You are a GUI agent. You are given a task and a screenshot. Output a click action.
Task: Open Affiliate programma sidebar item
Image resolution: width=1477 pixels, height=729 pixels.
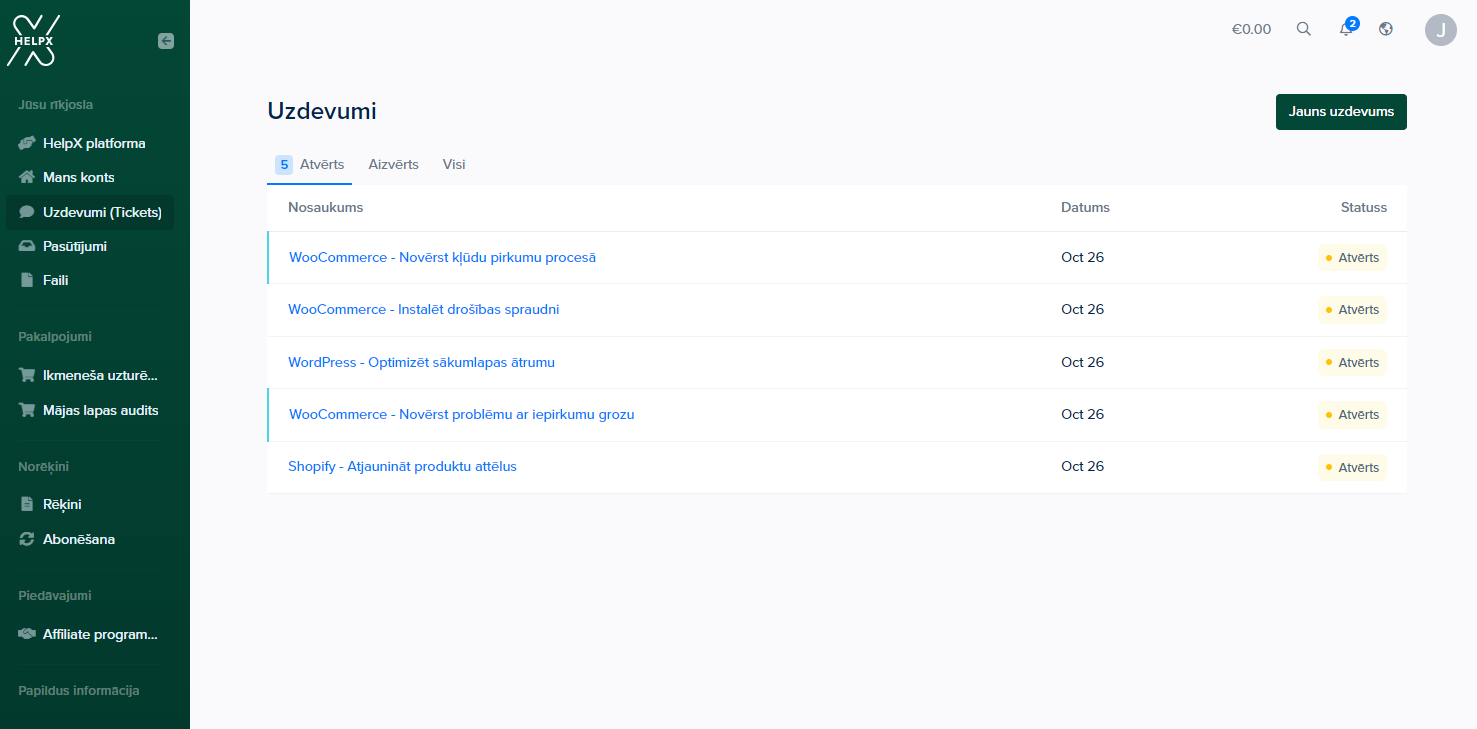(x=100, y=635)
